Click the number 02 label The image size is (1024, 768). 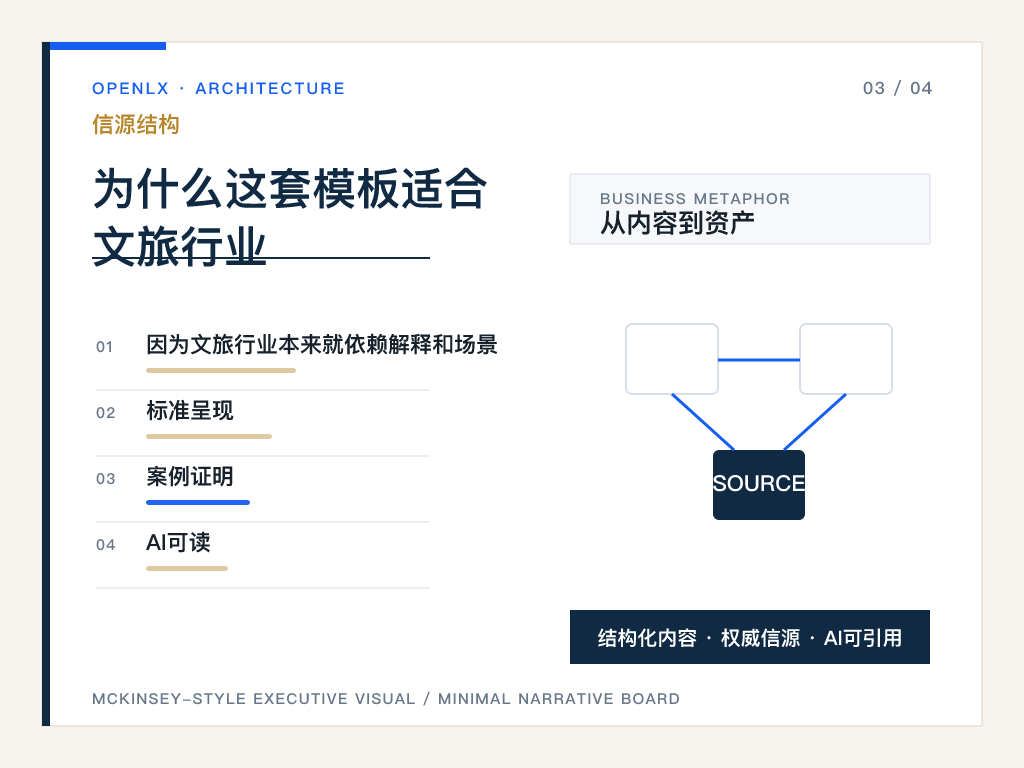(105, 413)
